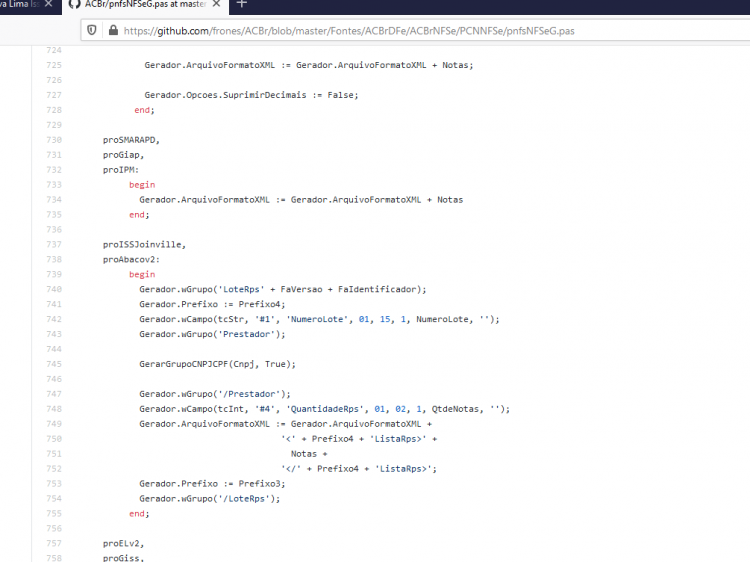
Task: Select line number 725
Action: (54, 65)
